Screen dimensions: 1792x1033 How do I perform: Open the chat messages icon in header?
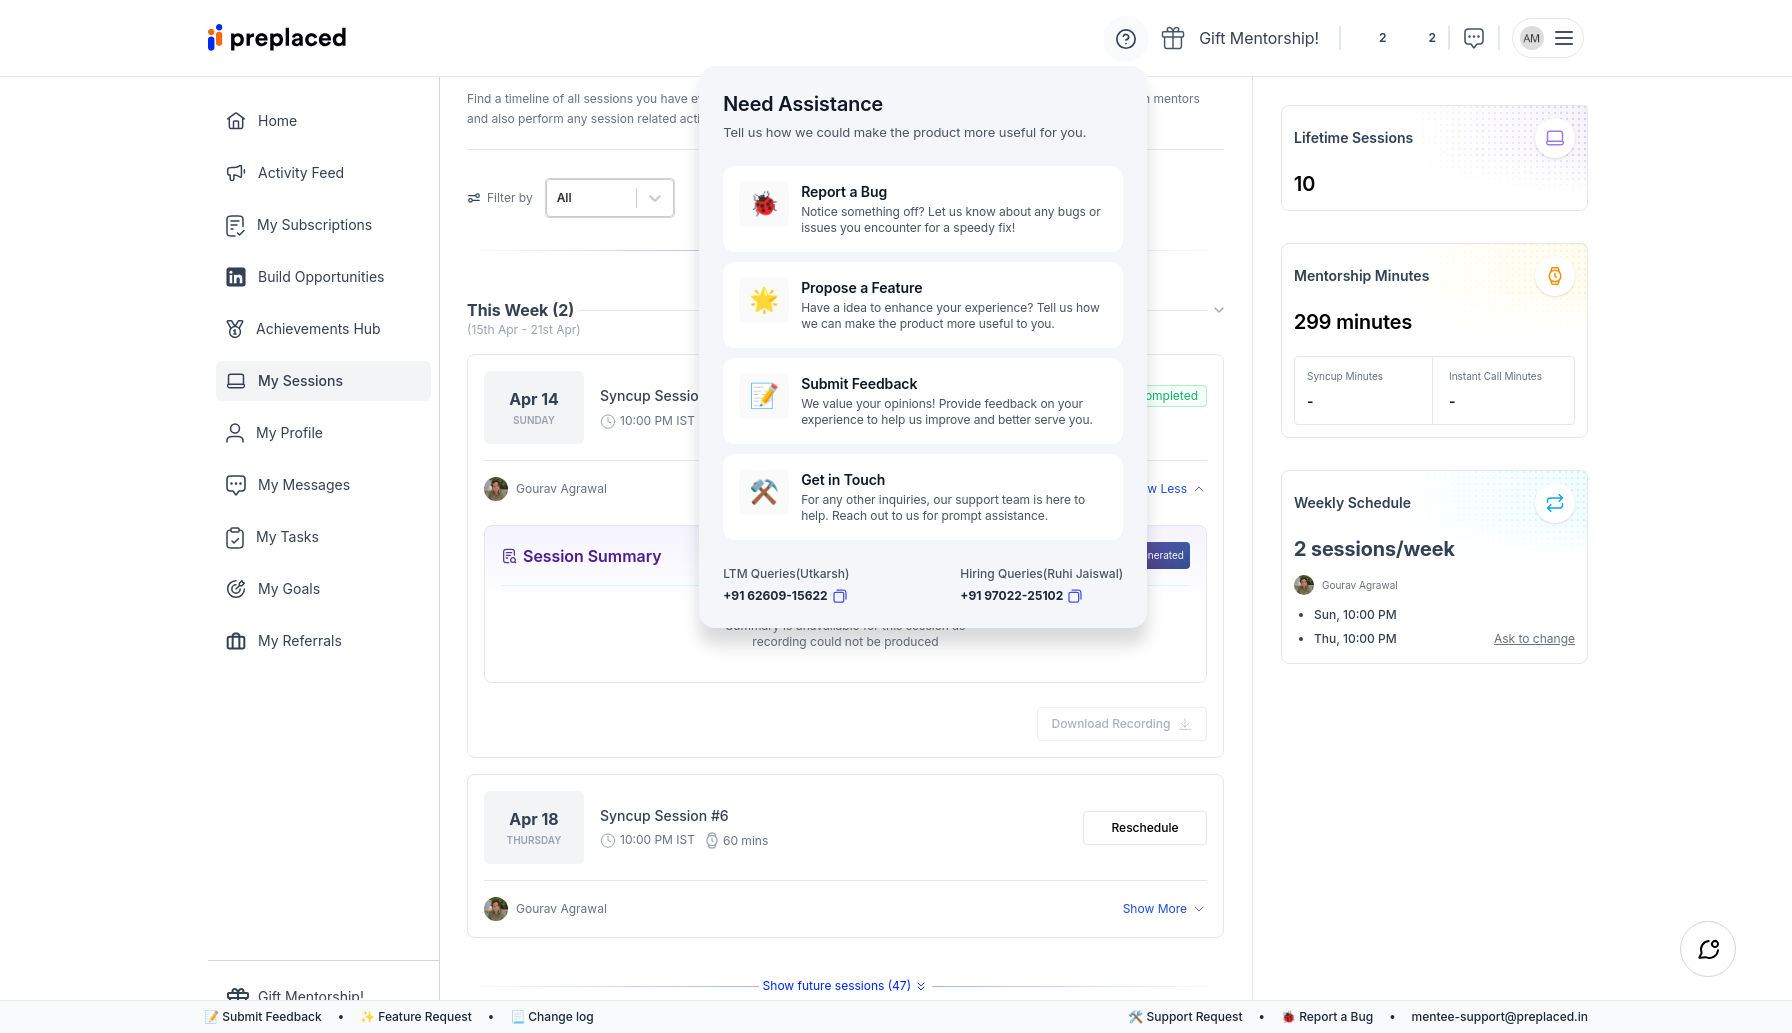click(x=1474, y=38)
